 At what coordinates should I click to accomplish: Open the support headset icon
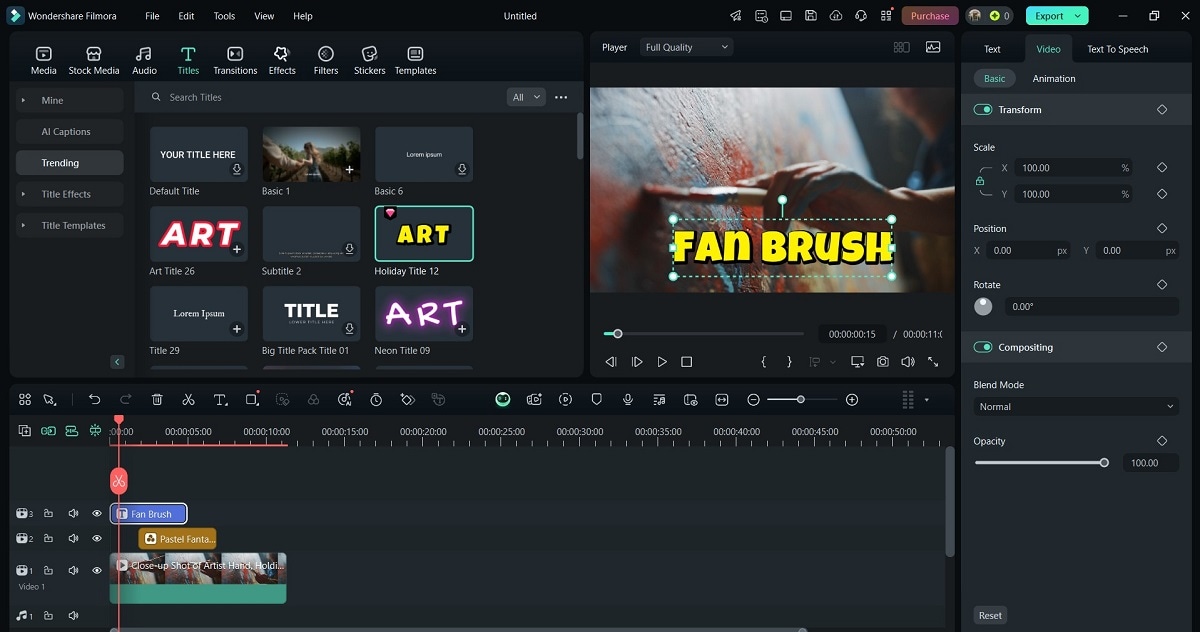861,16
